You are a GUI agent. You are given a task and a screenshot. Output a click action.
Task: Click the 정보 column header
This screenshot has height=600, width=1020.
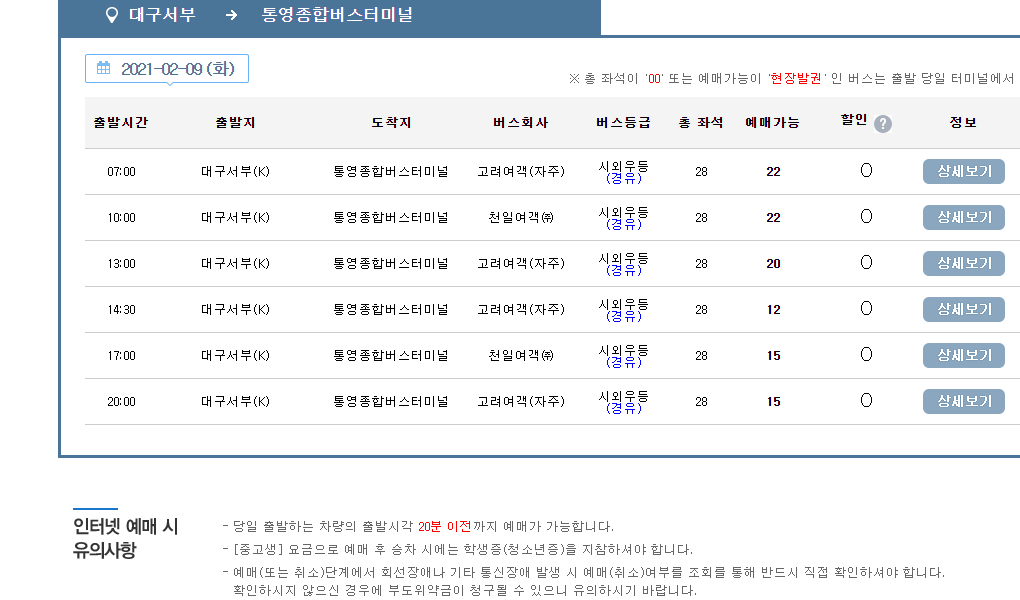pos(963,122)
